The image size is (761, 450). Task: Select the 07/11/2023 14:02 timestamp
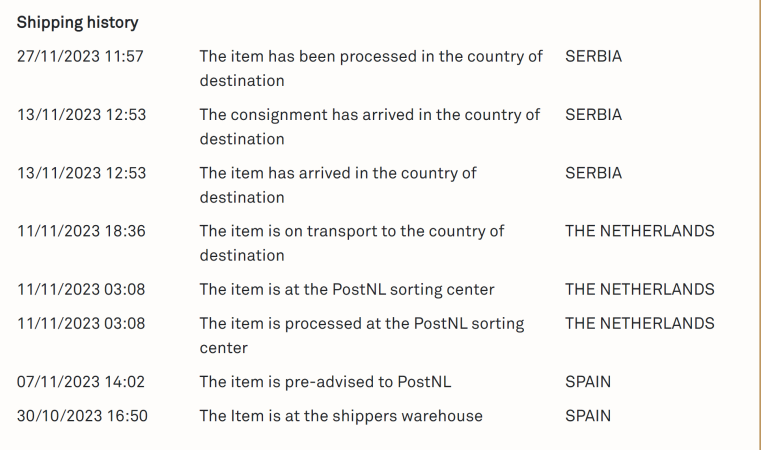81,382
